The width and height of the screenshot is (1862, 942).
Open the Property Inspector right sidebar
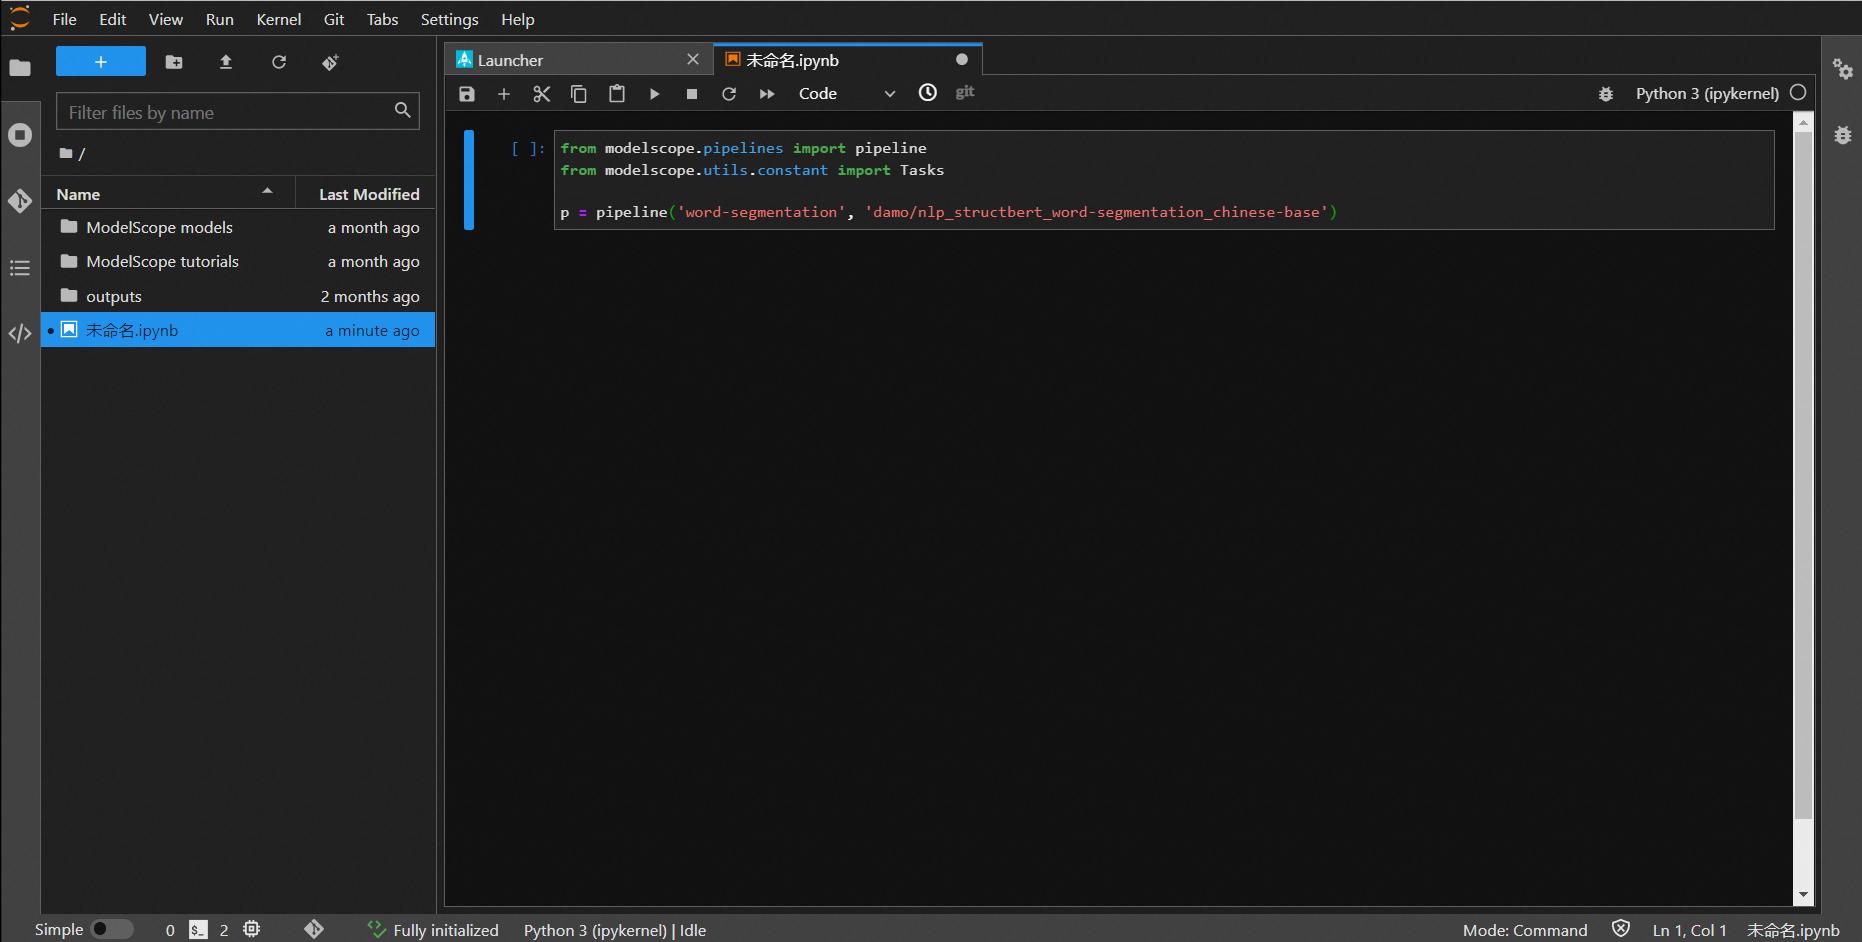[1843, 68]
